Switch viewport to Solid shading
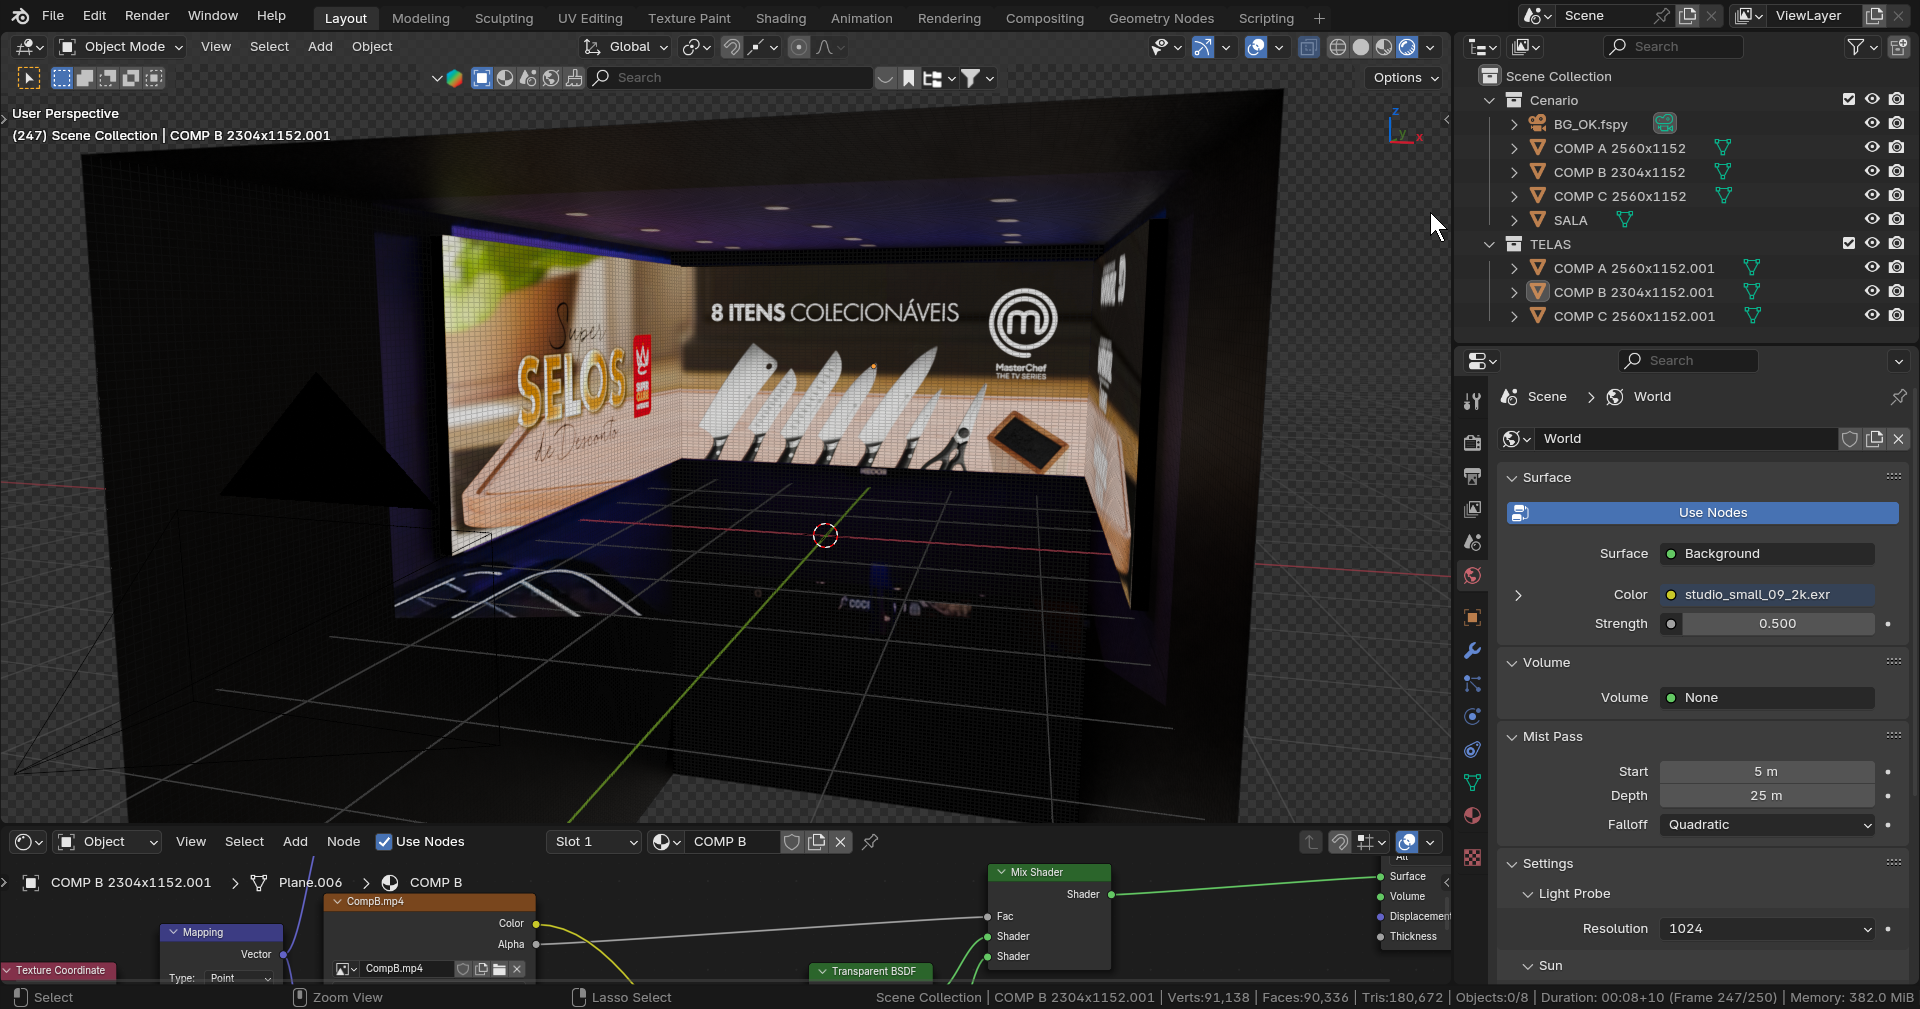The width and height of the screenshot is (1920, 1009). pos(1360,47)
